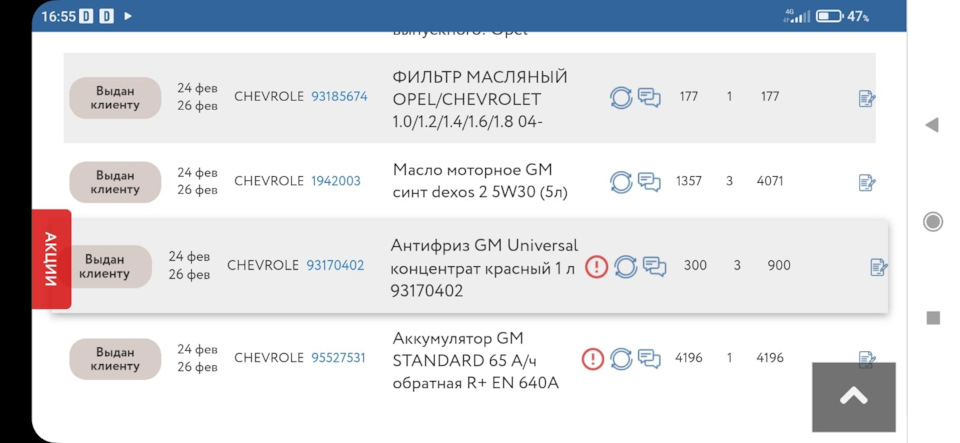Viewport: 960px width, 443px height.
Task: Open the red АКЦИИ side tab
Action: (51, 259)
